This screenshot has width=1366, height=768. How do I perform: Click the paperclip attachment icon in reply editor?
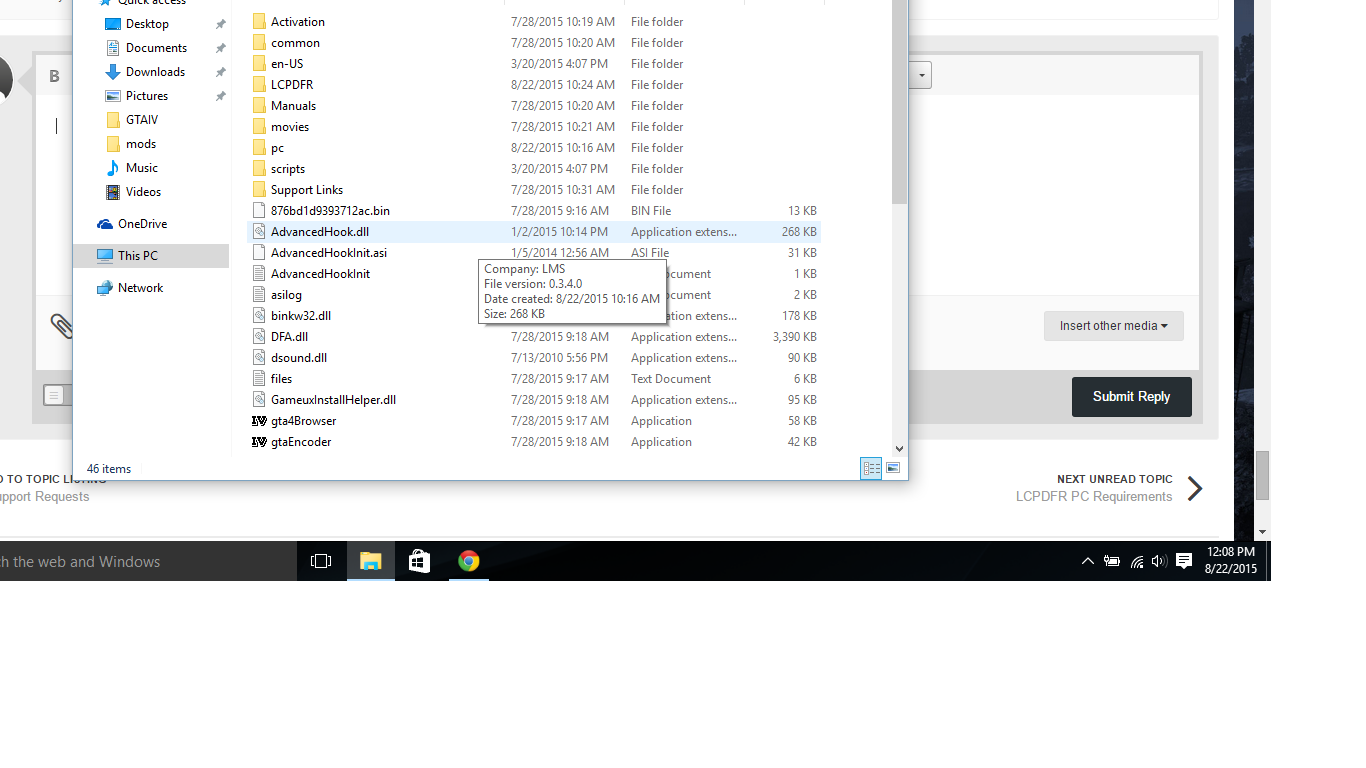coord(61,326)
